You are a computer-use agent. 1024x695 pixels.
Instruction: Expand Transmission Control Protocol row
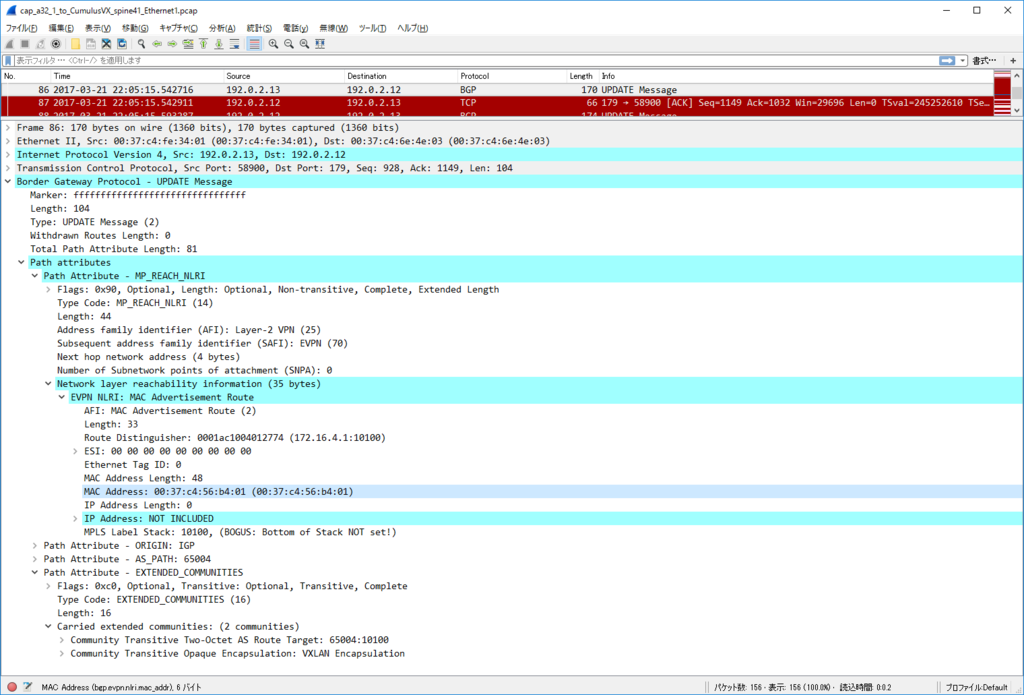click(x=8, y=168)
